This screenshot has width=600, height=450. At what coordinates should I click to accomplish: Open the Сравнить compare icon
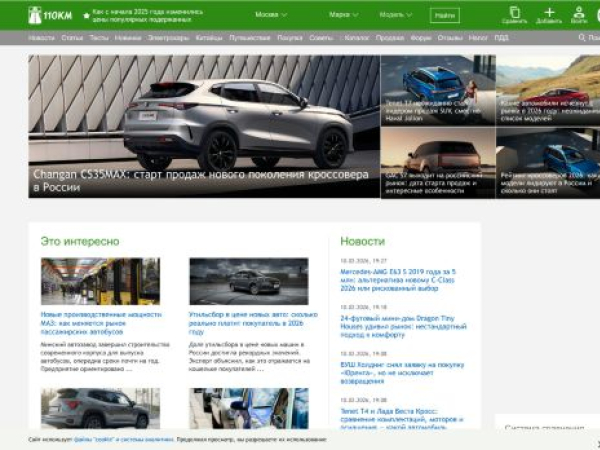[x=514, y=14]
